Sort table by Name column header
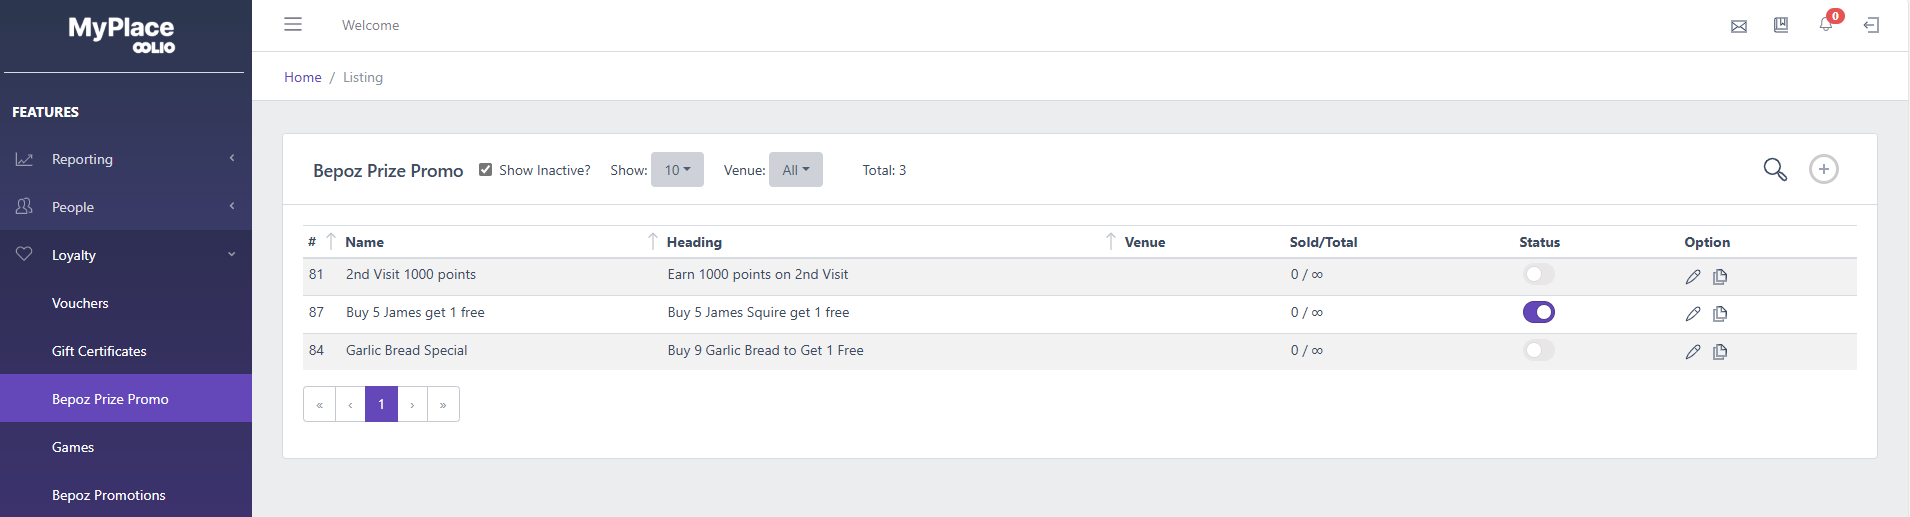This screenshot has height=517, width=1910. pos(365,242)
